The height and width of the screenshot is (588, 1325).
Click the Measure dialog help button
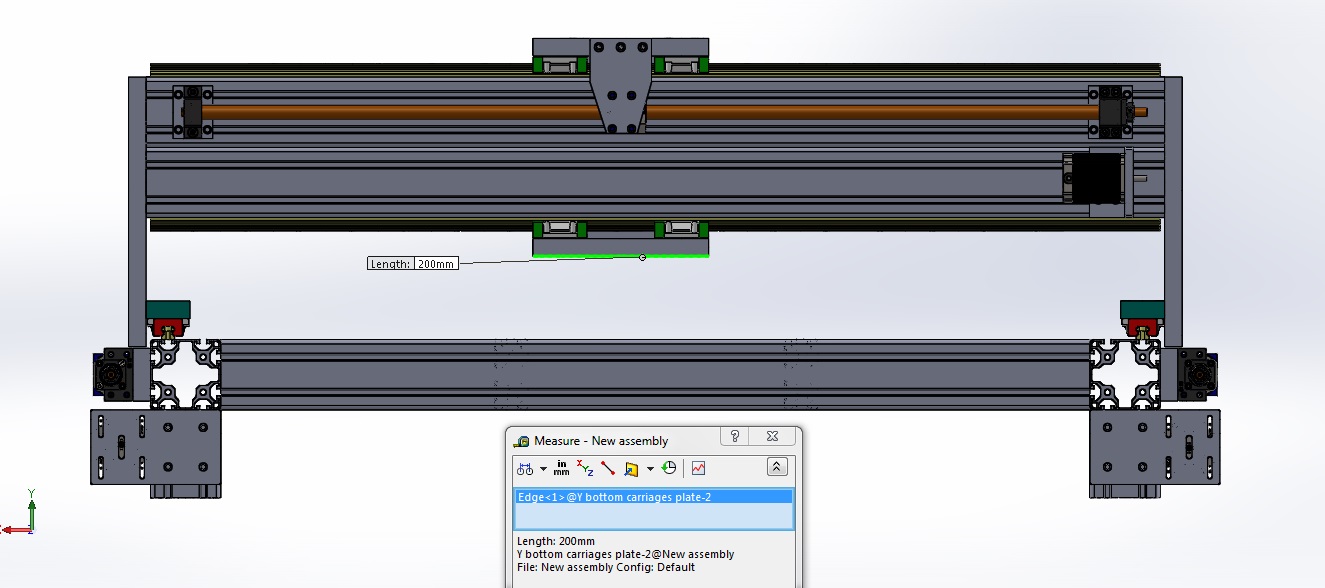735,437
